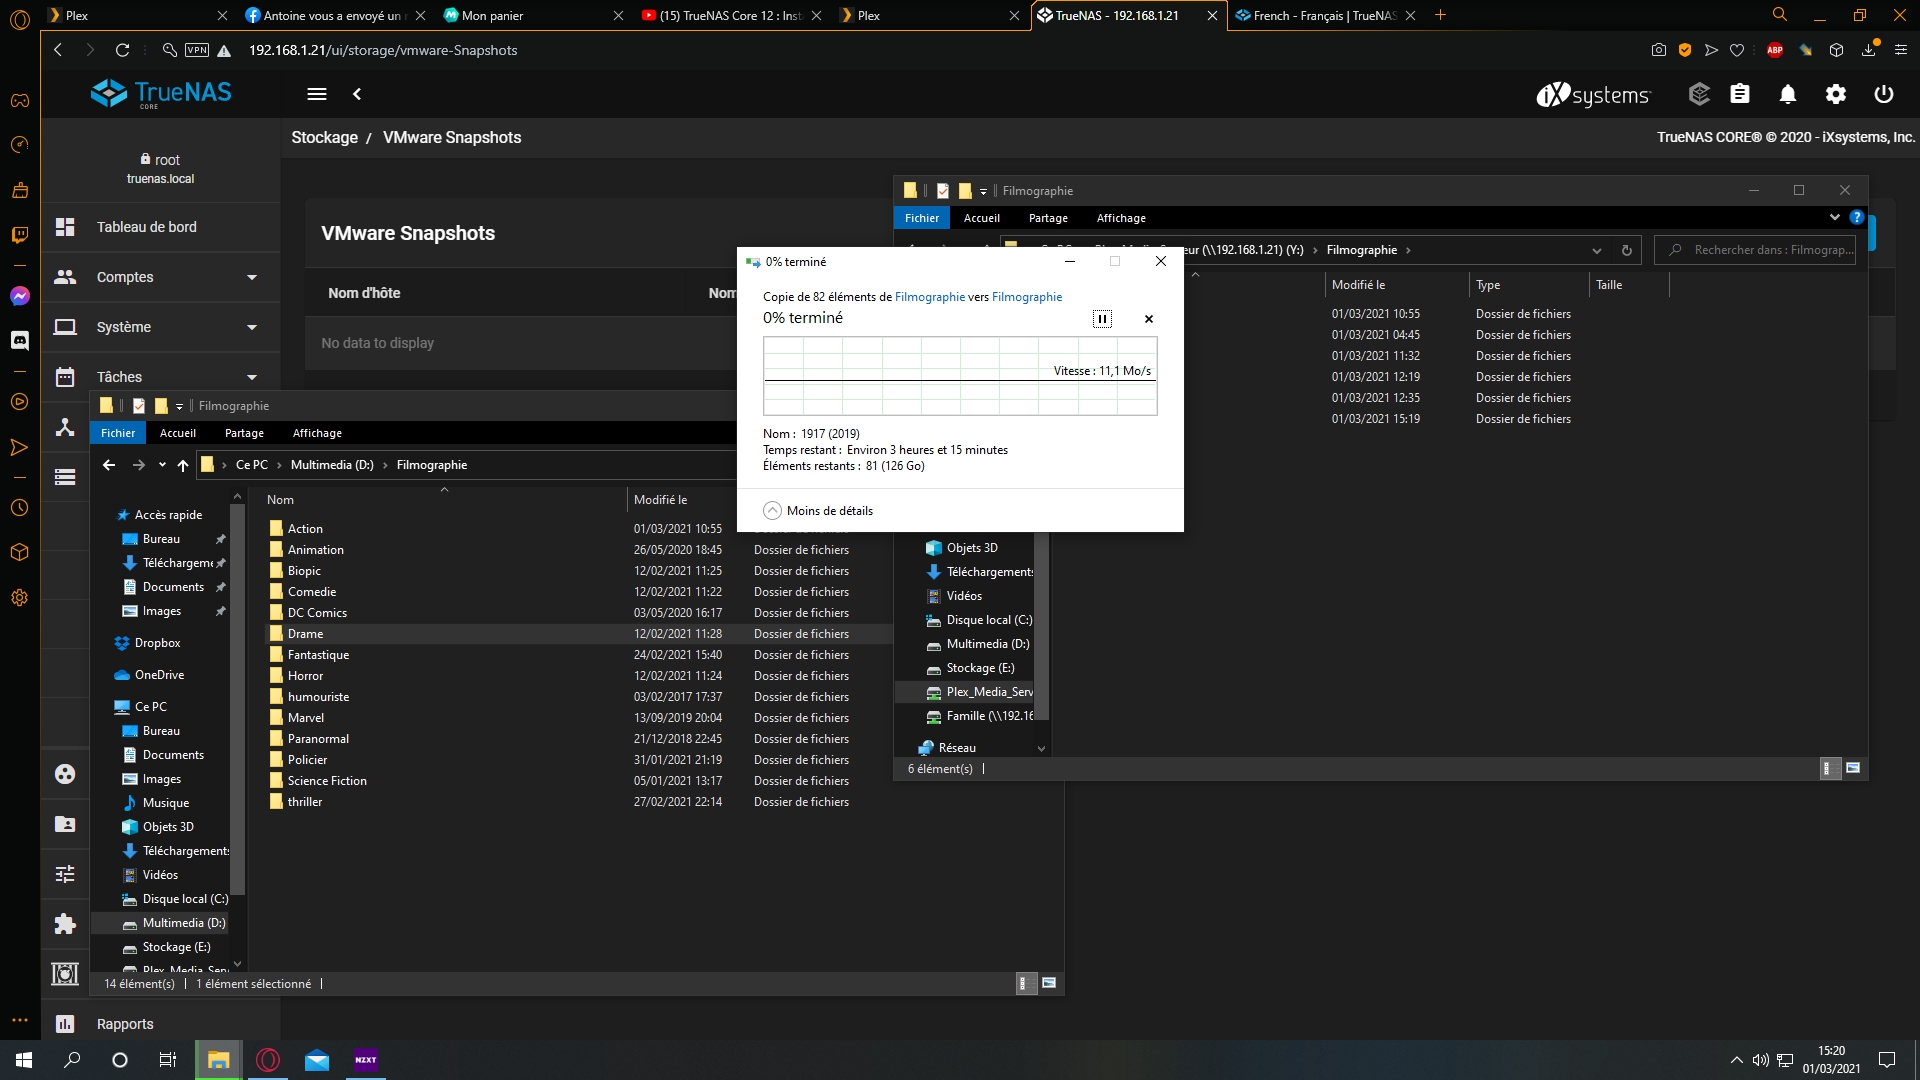Open quick access toolbar dropdown in local Explorer

[180, 406]
